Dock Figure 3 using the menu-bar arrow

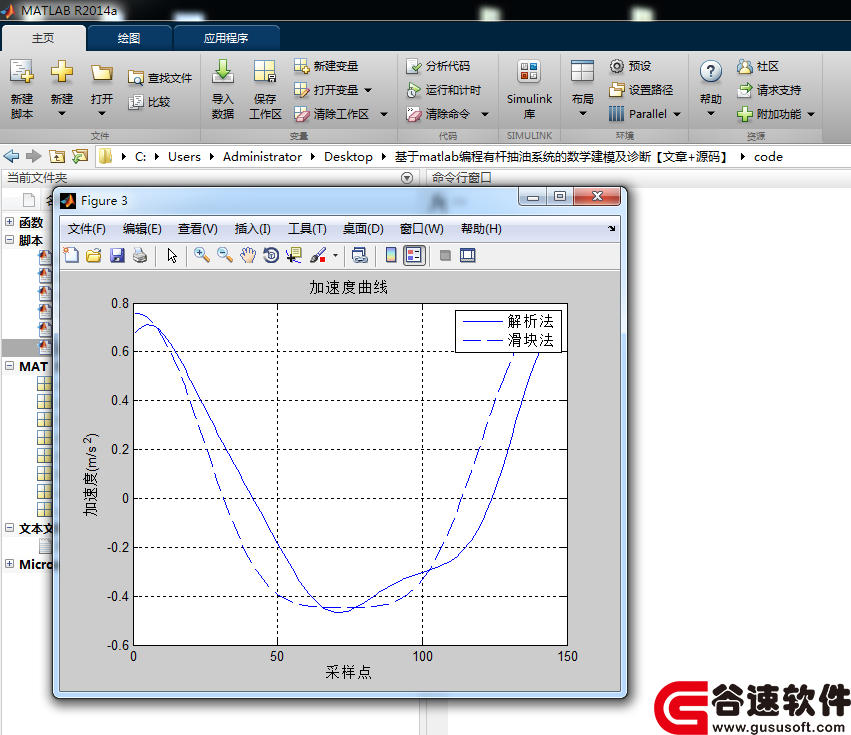pos(612,229)
